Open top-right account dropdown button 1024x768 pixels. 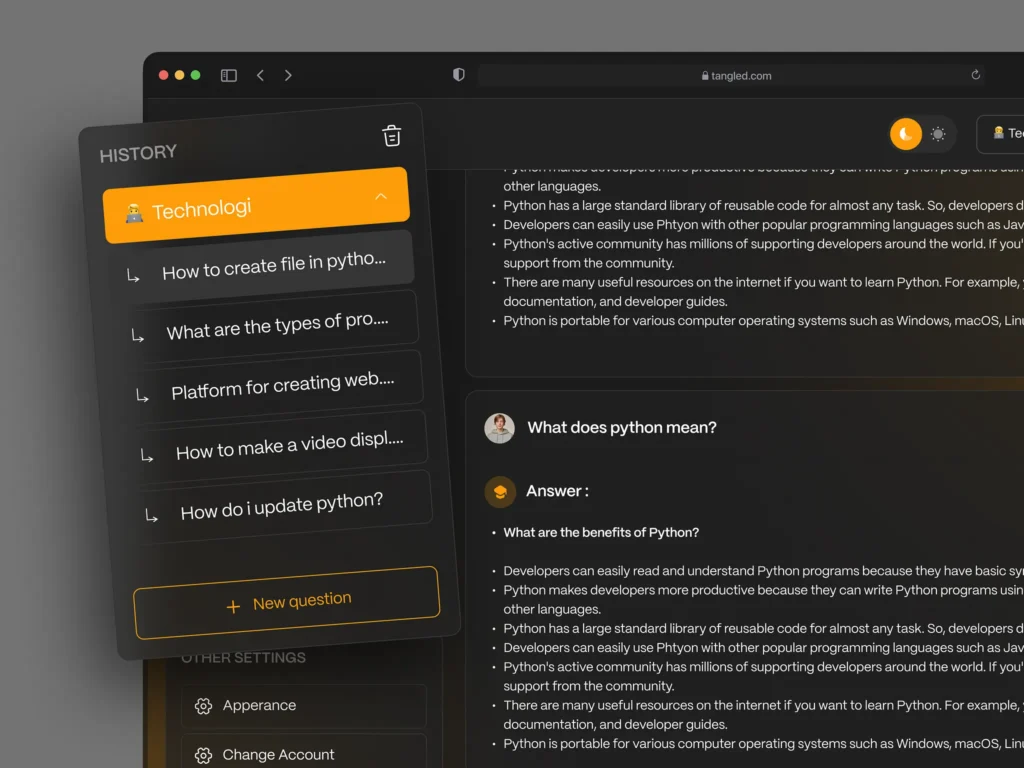[x=1003, y=134]
